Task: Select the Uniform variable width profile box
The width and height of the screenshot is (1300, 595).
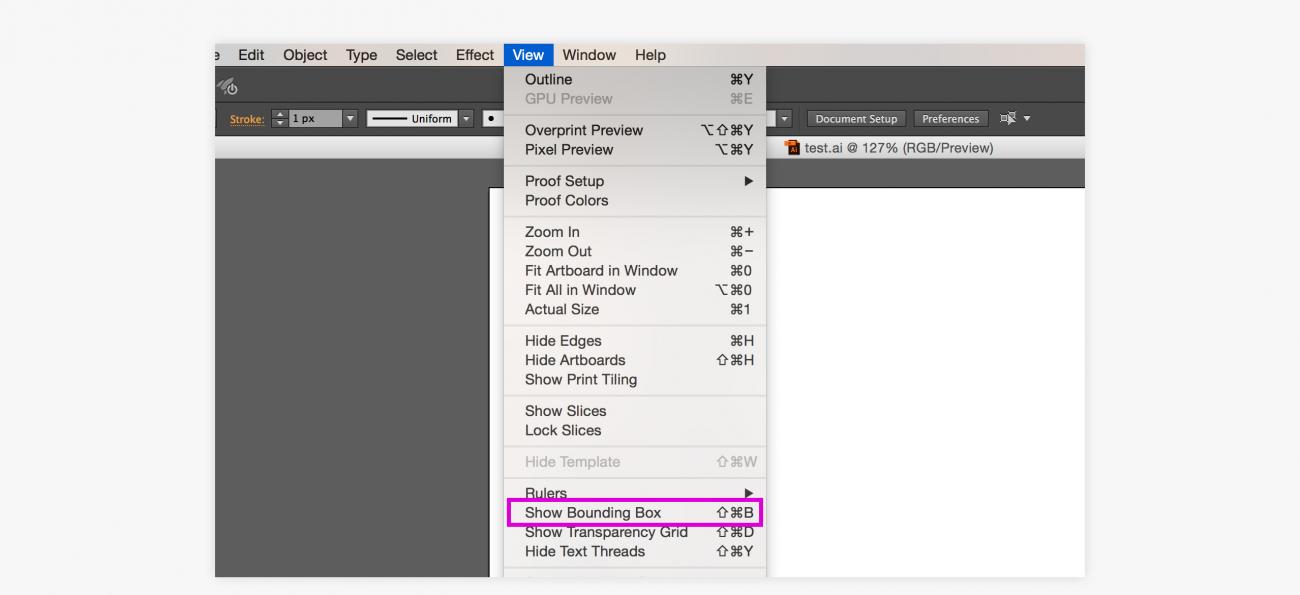Action: click(411, 118)
